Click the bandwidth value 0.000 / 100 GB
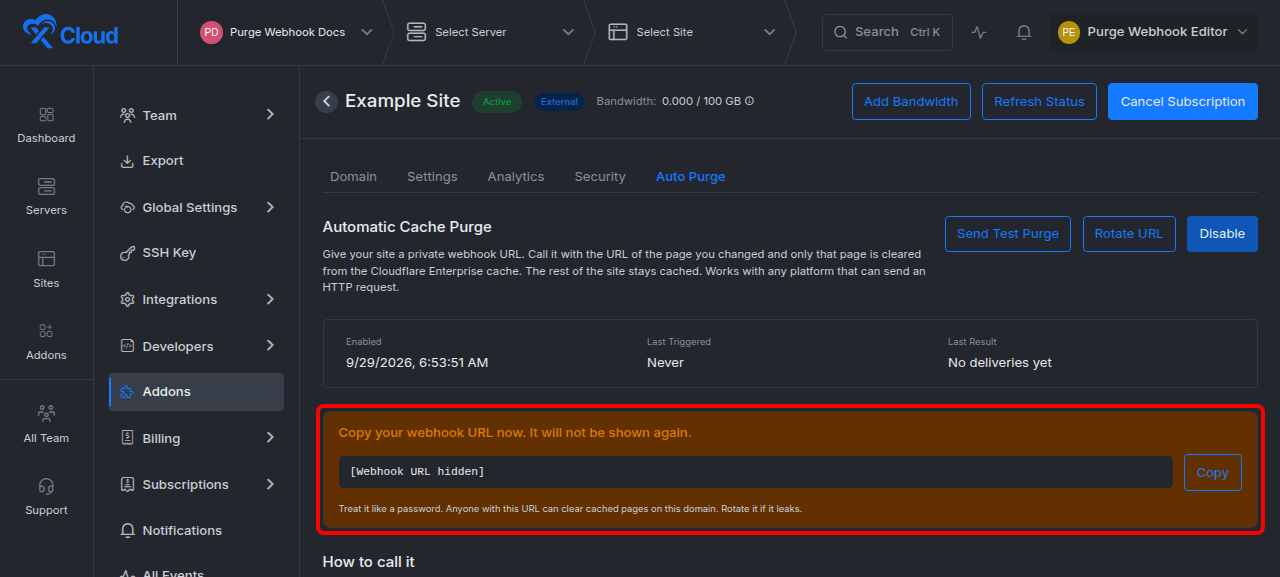The width and height of the screenshot is (1280, 577). pyautogui.click(x=701, y=101)
